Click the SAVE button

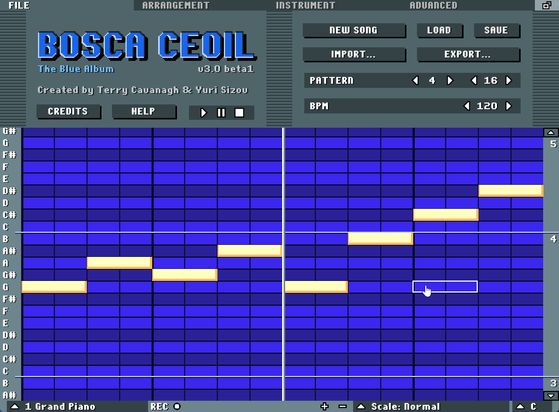coord(497,30)
